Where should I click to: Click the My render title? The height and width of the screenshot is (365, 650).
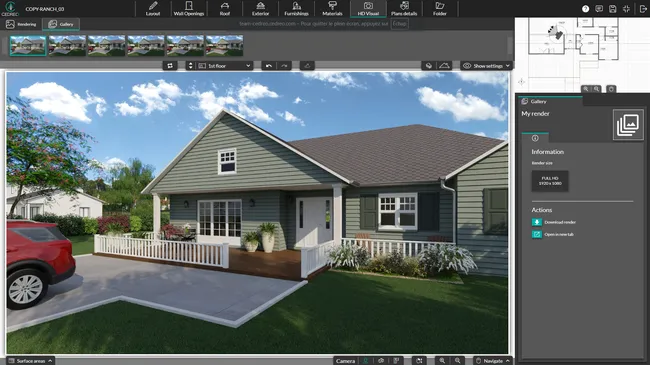click(x=536, y=114)
